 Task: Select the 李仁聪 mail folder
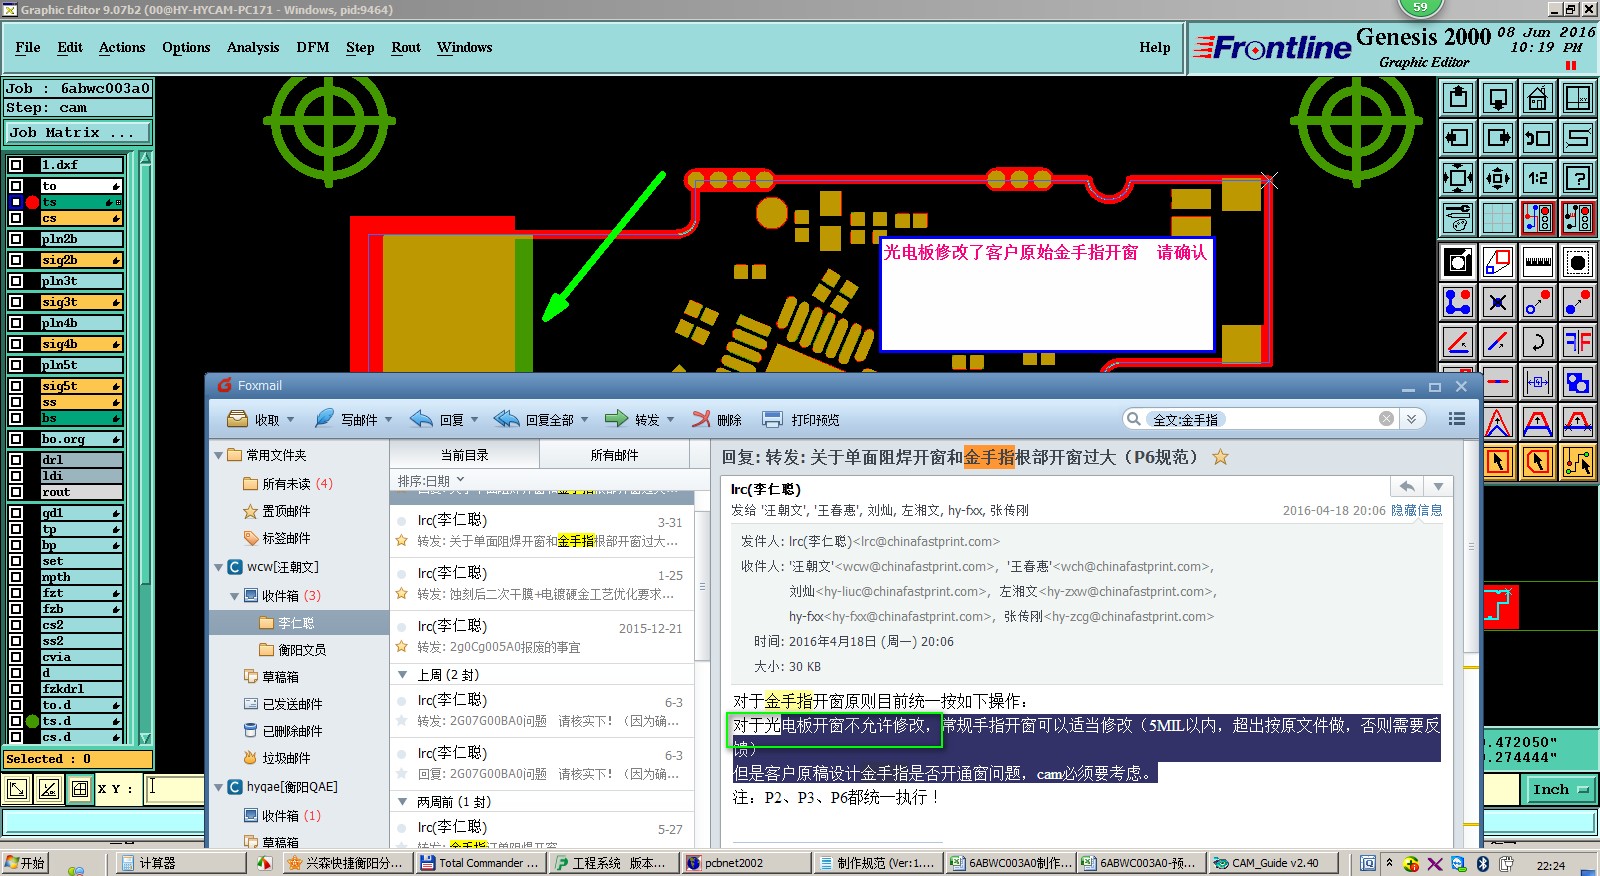[x=299, y=623]
